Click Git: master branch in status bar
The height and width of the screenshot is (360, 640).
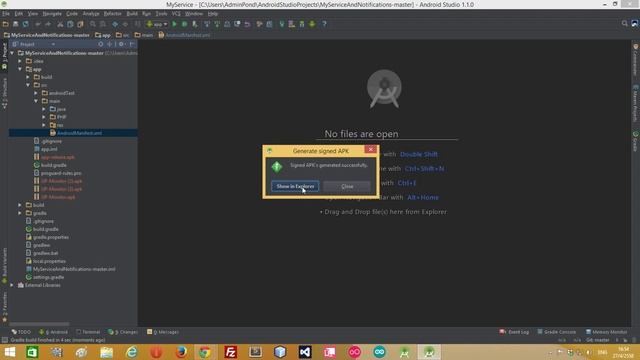click(x=598, y=340)
